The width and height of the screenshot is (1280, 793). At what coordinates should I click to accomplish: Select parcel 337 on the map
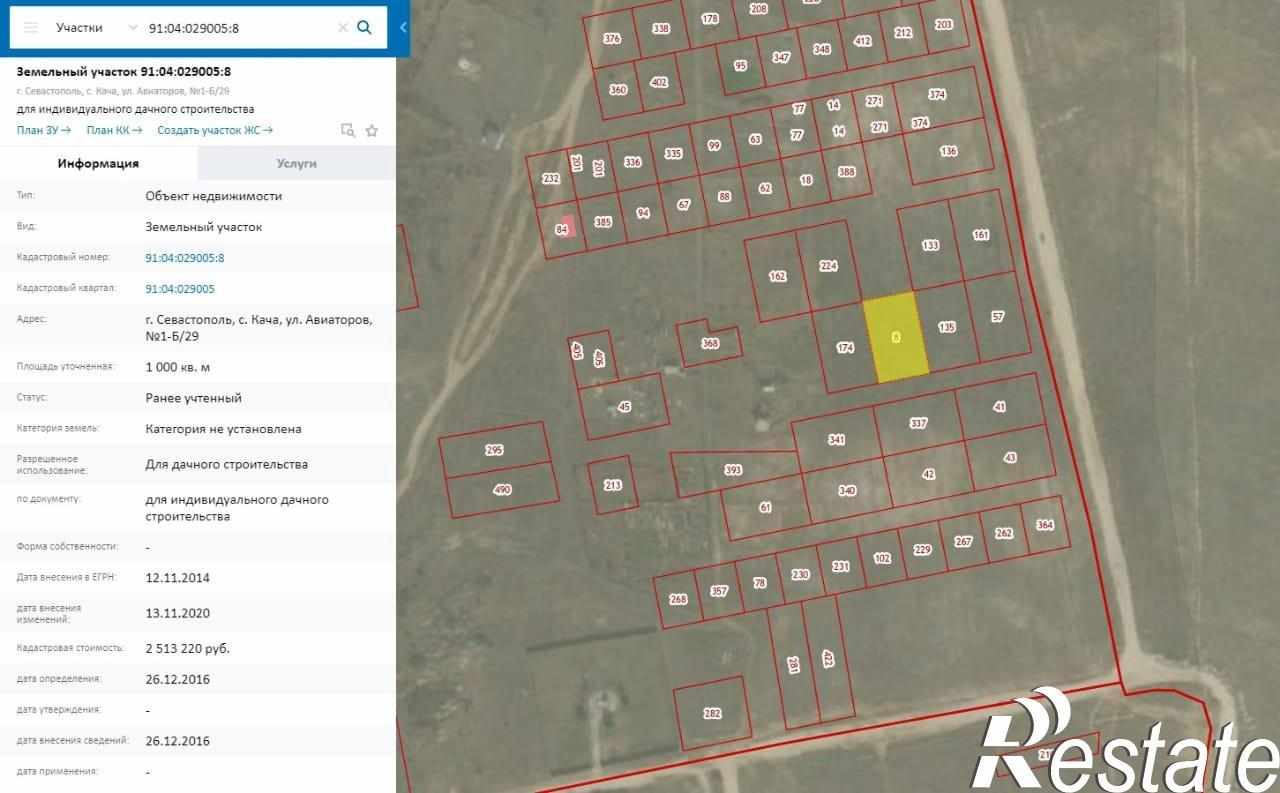[x=918, y=423]
